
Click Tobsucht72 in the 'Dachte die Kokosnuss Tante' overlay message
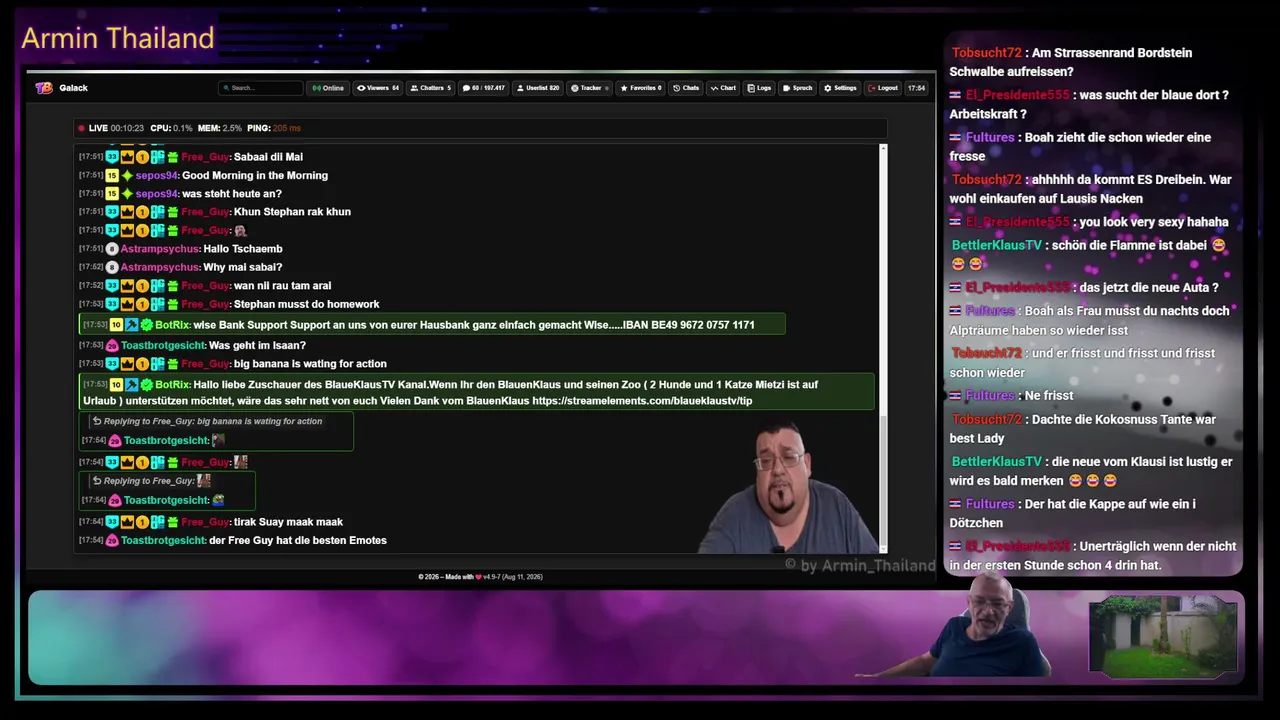pyautogui.click(x=987, y=419)
